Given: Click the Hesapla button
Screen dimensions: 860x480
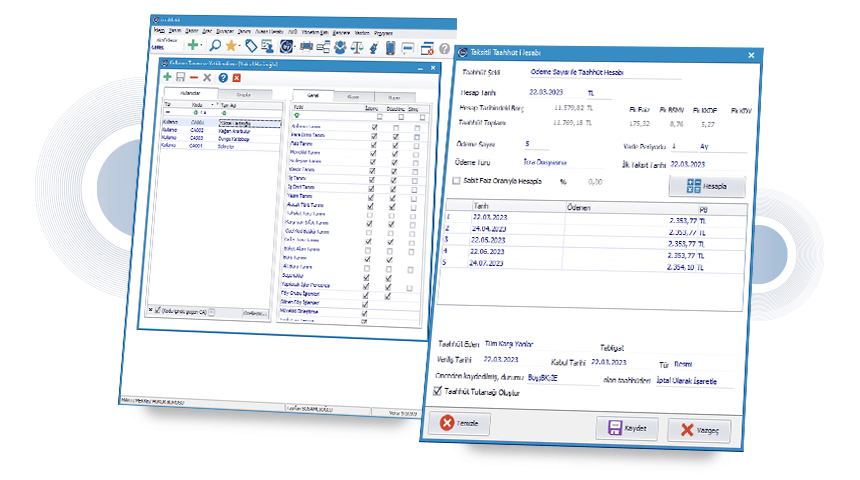Looking at the screenshot, I should point(707,187).
